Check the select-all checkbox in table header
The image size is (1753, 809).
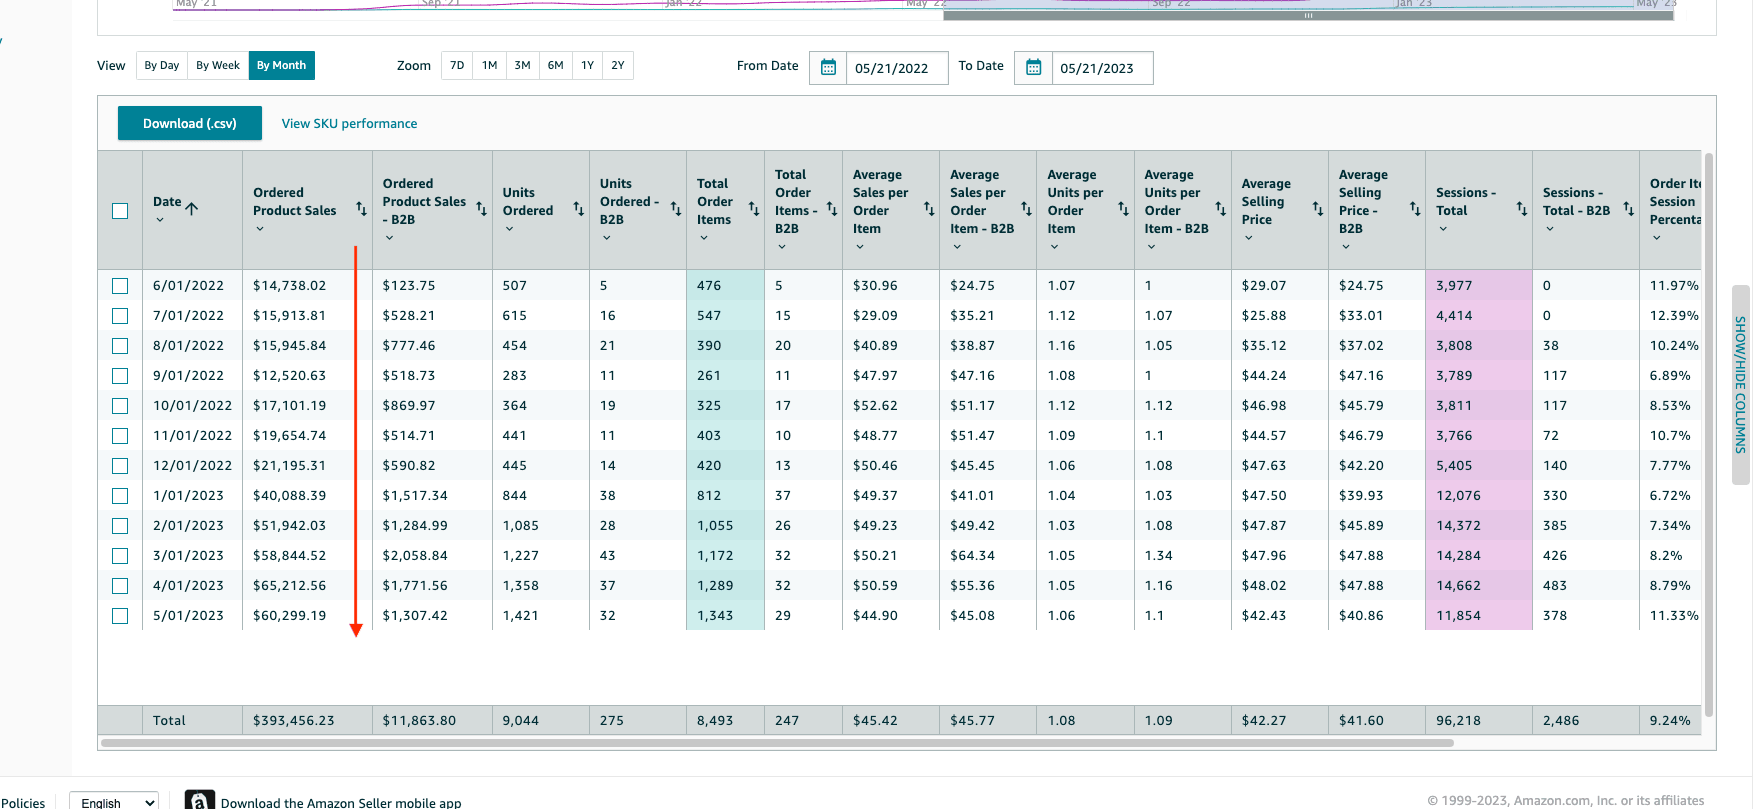pyautogui.click(x=120, y=211)
